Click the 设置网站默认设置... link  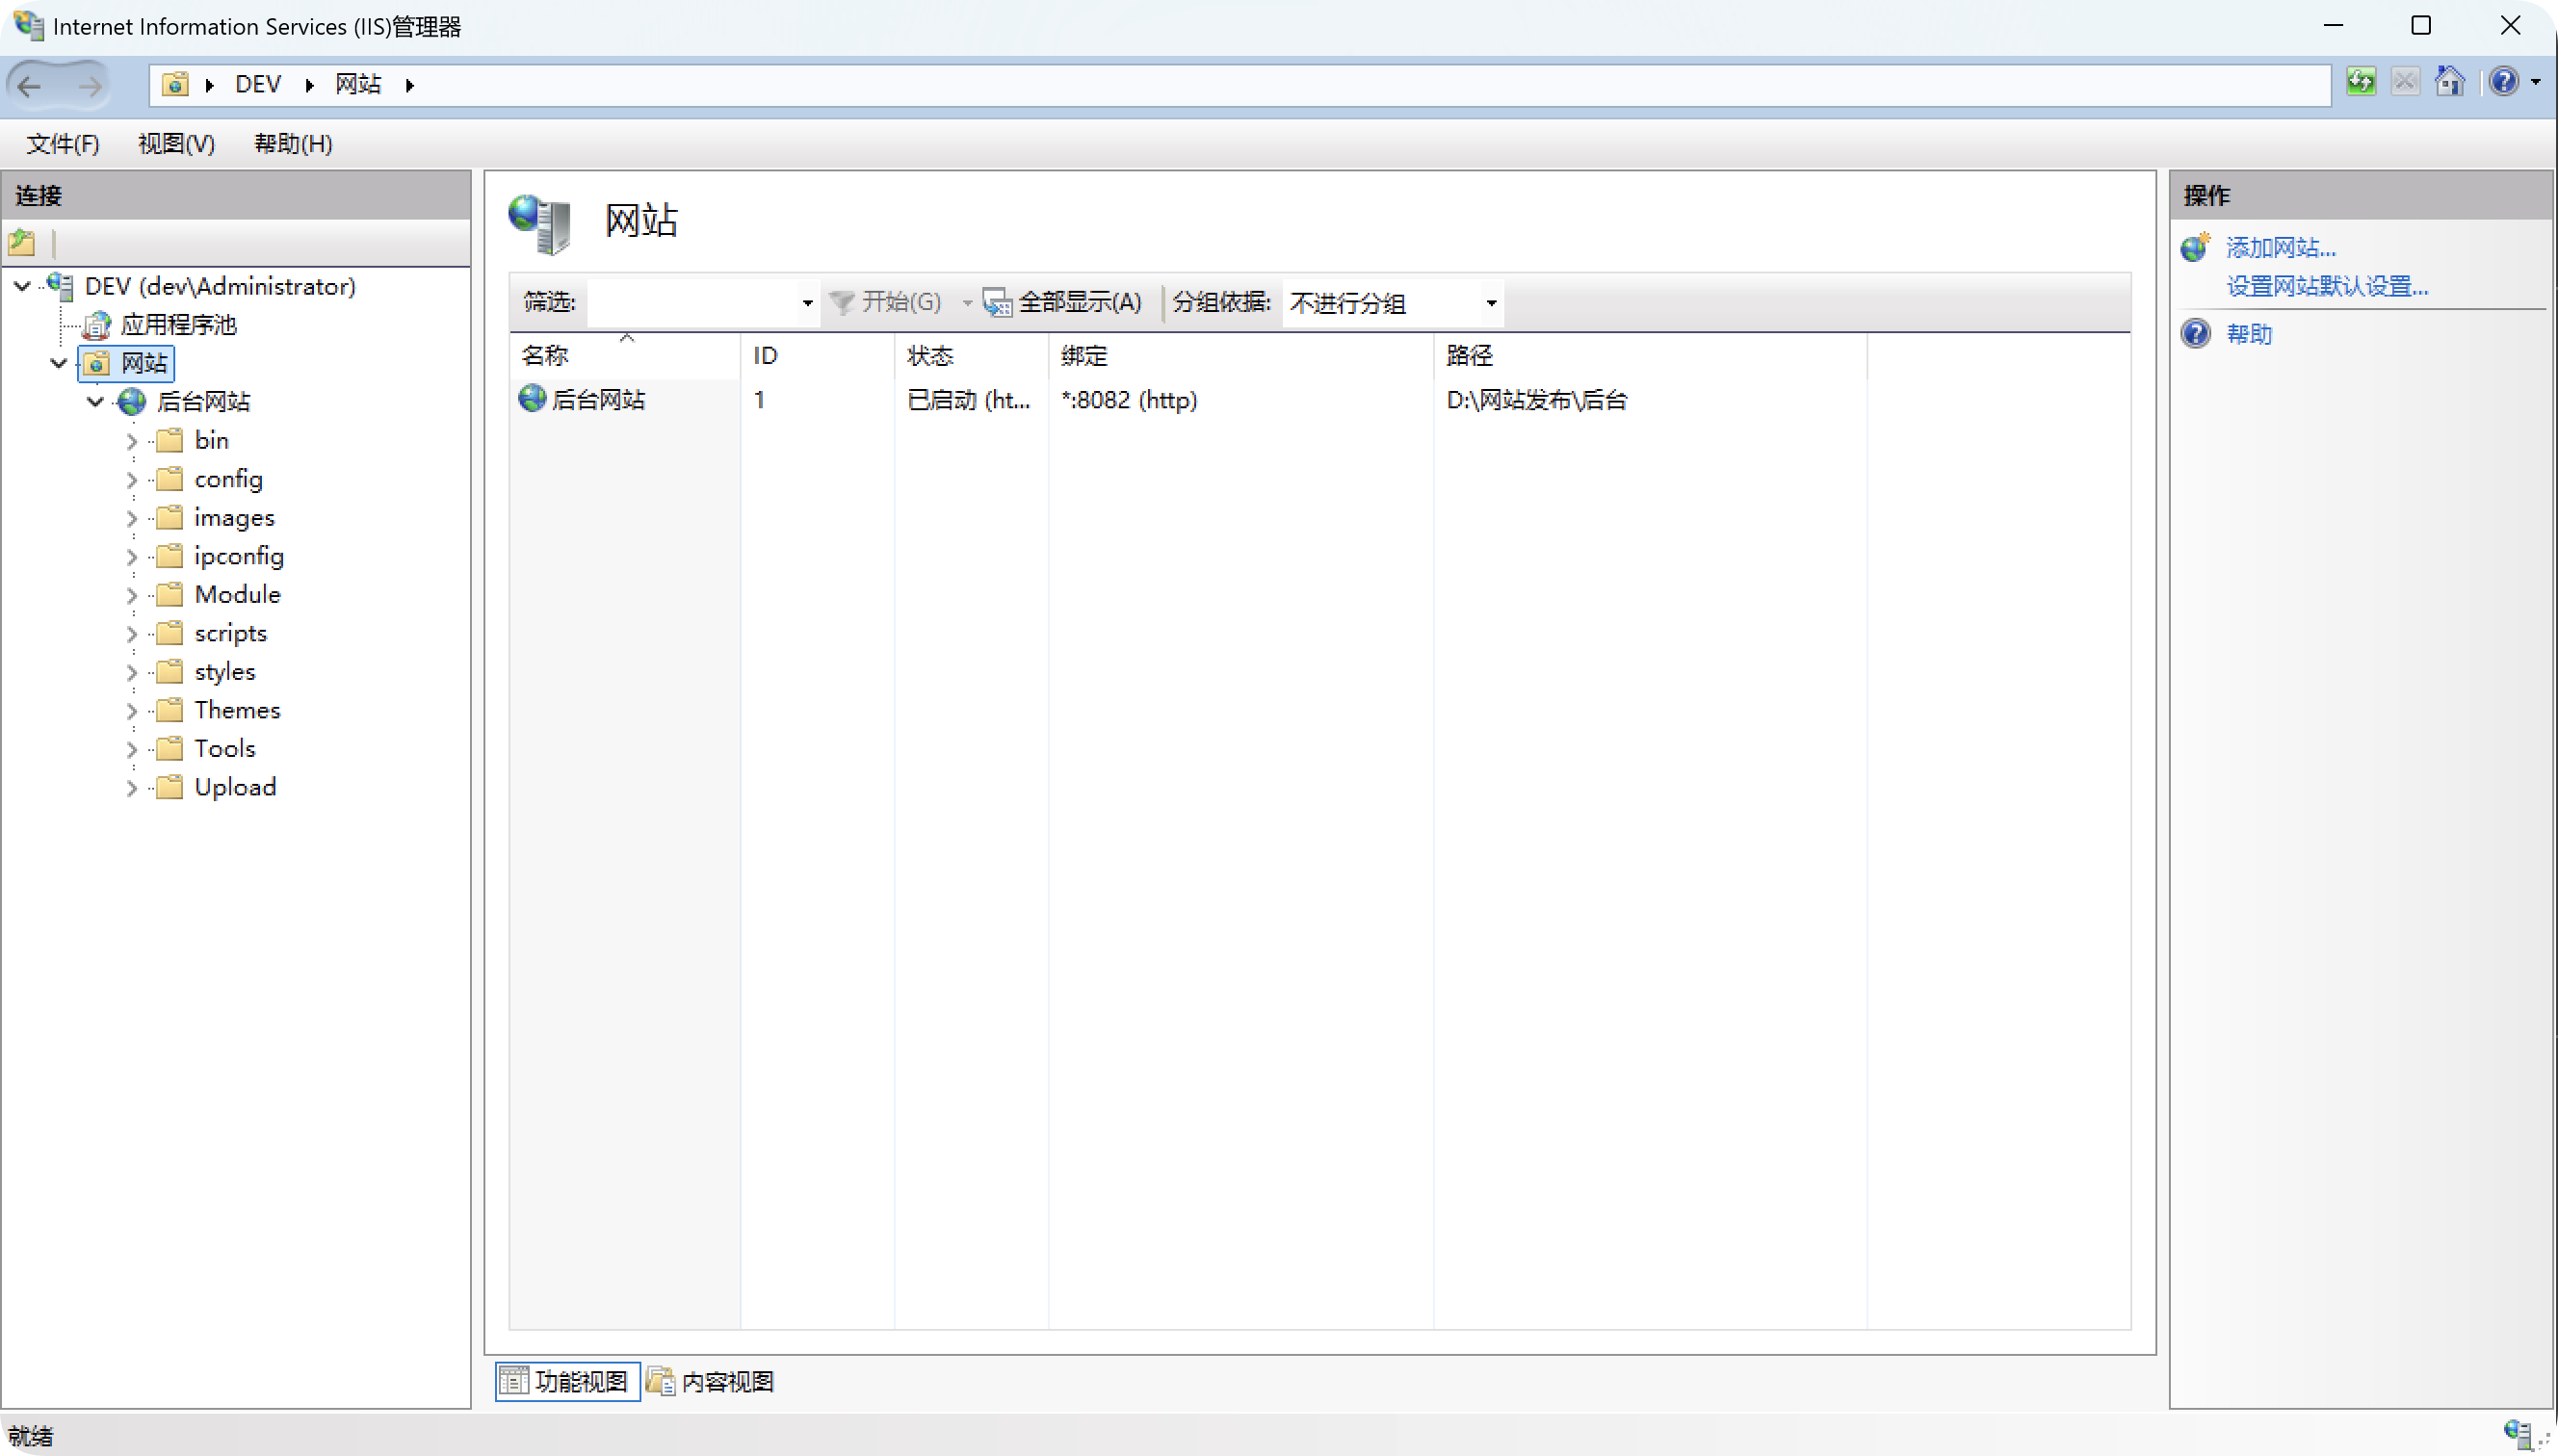point(2326,287)
